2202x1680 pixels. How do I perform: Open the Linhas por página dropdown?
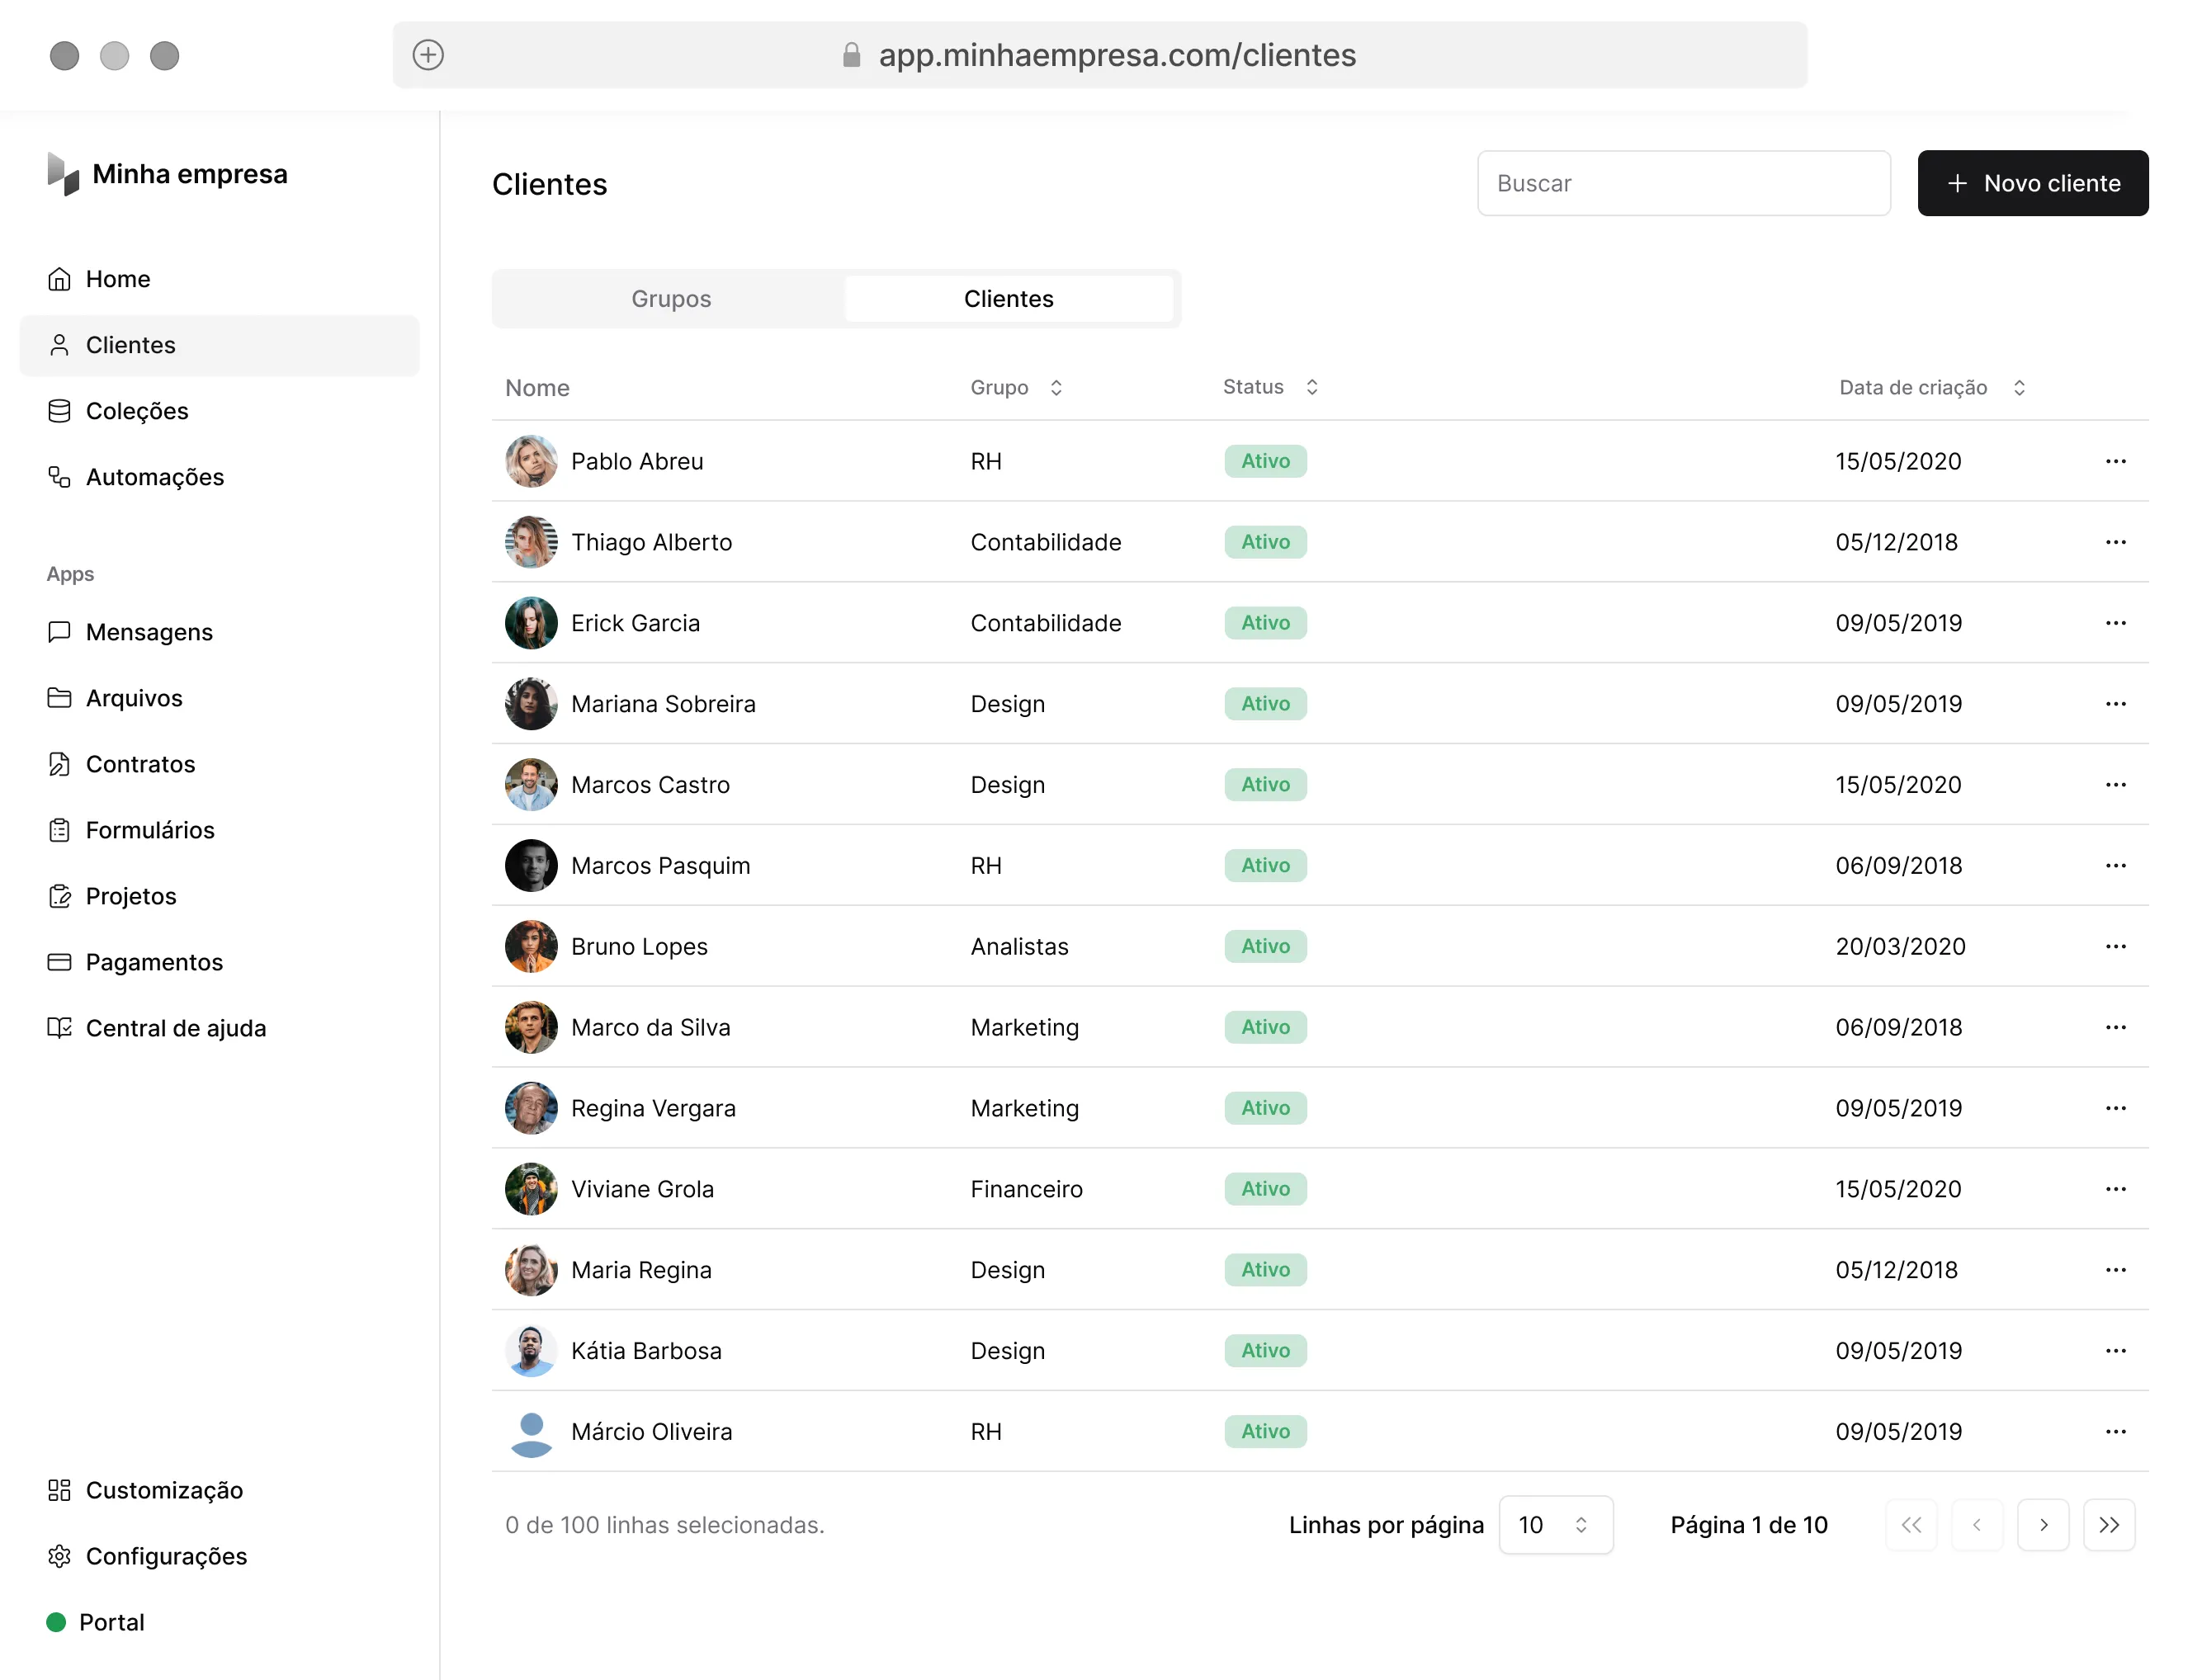point(1554,1524)
